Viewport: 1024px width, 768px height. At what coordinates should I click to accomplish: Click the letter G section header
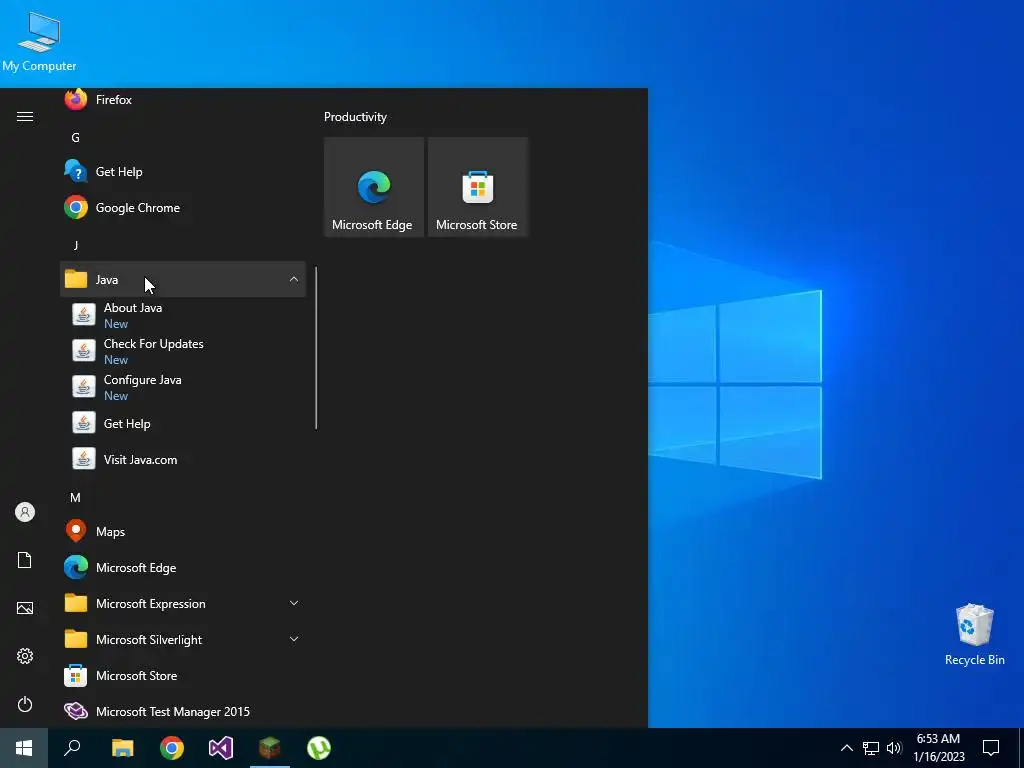(76, 138)
